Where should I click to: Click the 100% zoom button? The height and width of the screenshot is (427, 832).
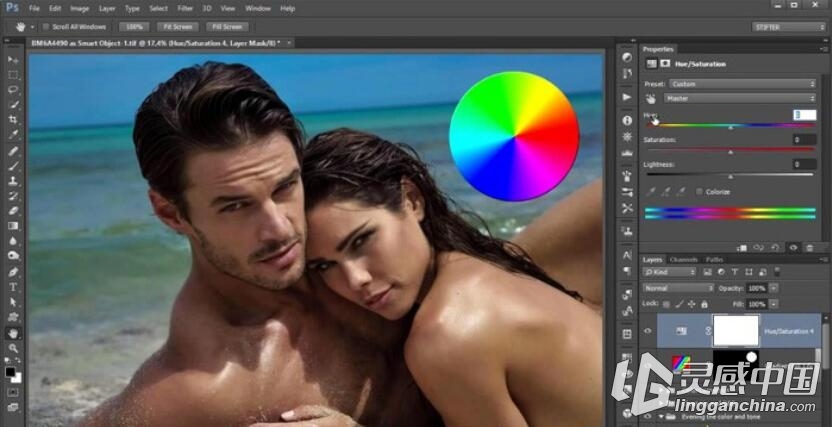[x=134, y=27]
